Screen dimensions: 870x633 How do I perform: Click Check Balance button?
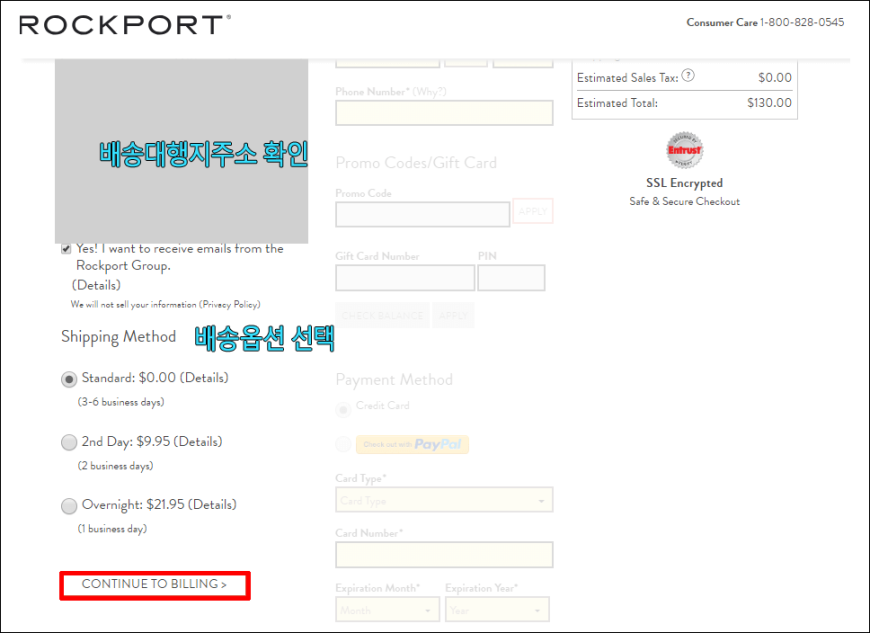click(382, 316)
